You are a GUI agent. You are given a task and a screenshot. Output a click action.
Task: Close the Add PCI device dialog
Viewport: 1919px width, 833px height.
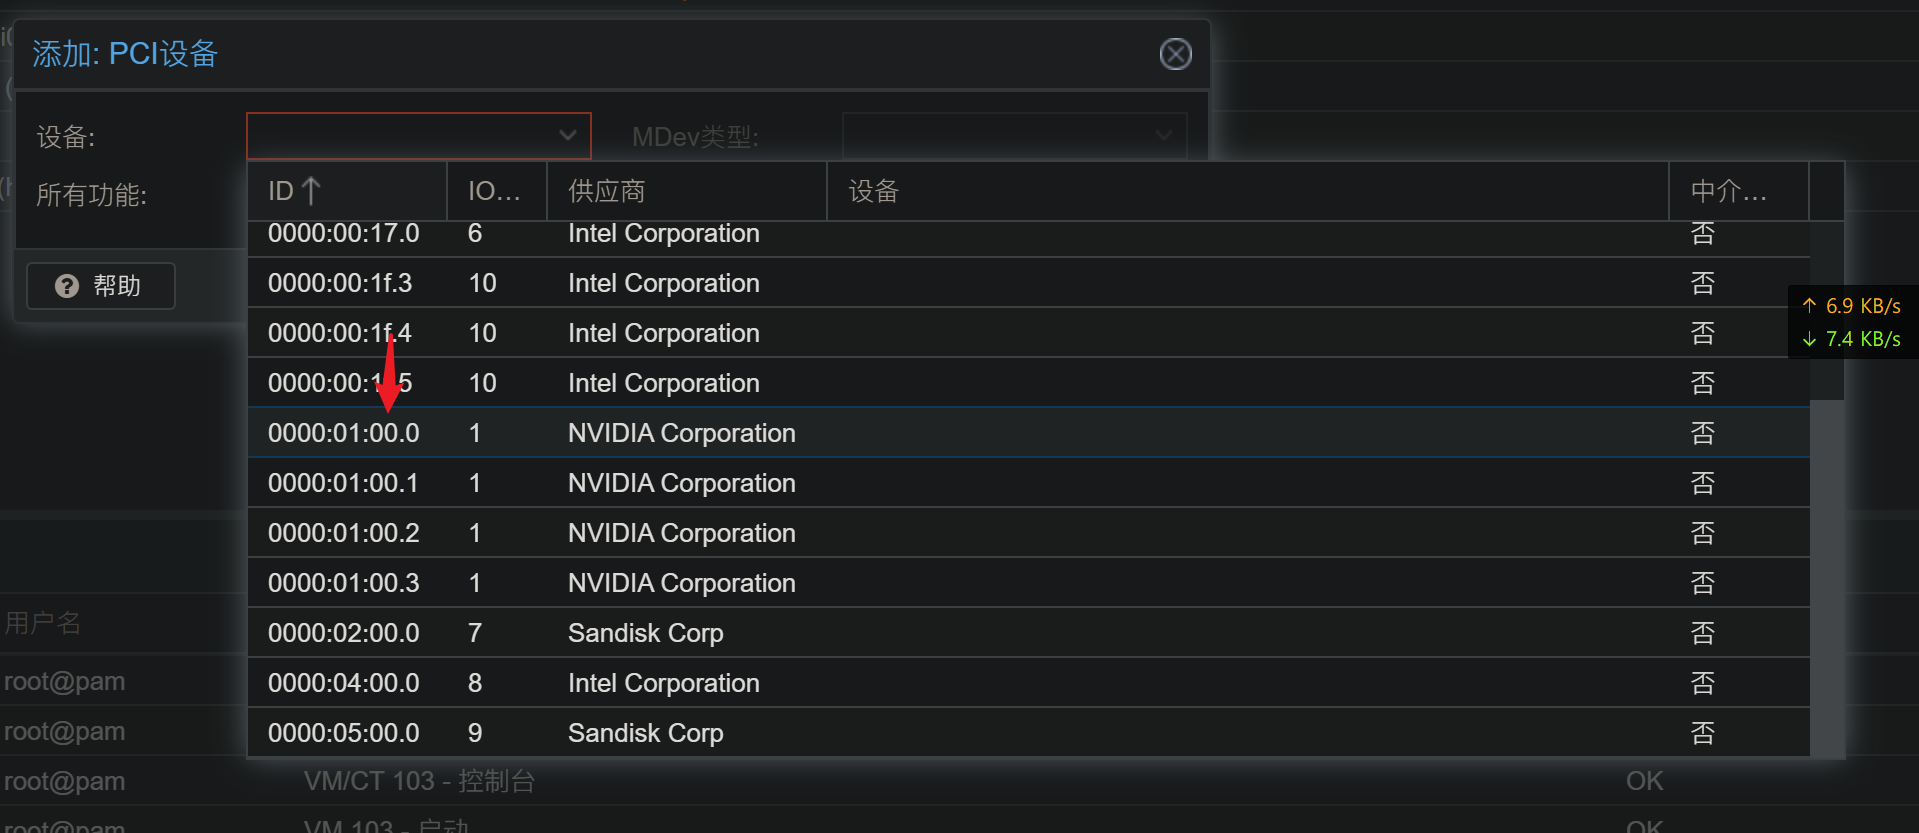pyautogui.click(x=1175, y=54)
